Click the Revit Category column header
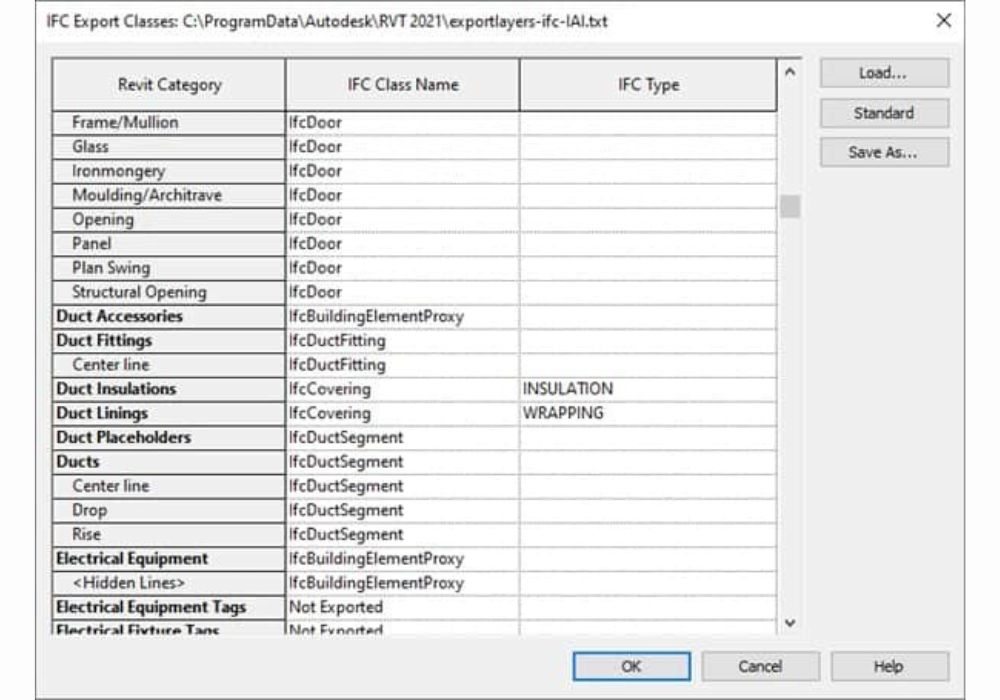Viewport: 1000px width, 700px height. tap(169, 85)
